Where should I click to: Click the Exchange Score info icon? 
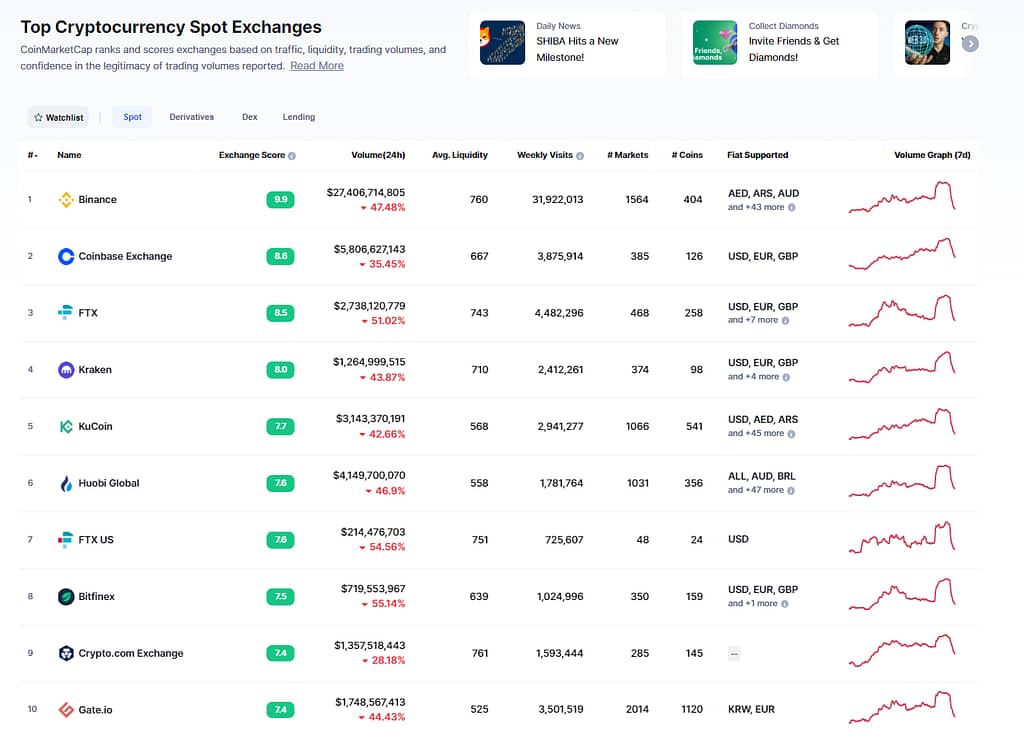pyautogui.click(x=292, y=156)
